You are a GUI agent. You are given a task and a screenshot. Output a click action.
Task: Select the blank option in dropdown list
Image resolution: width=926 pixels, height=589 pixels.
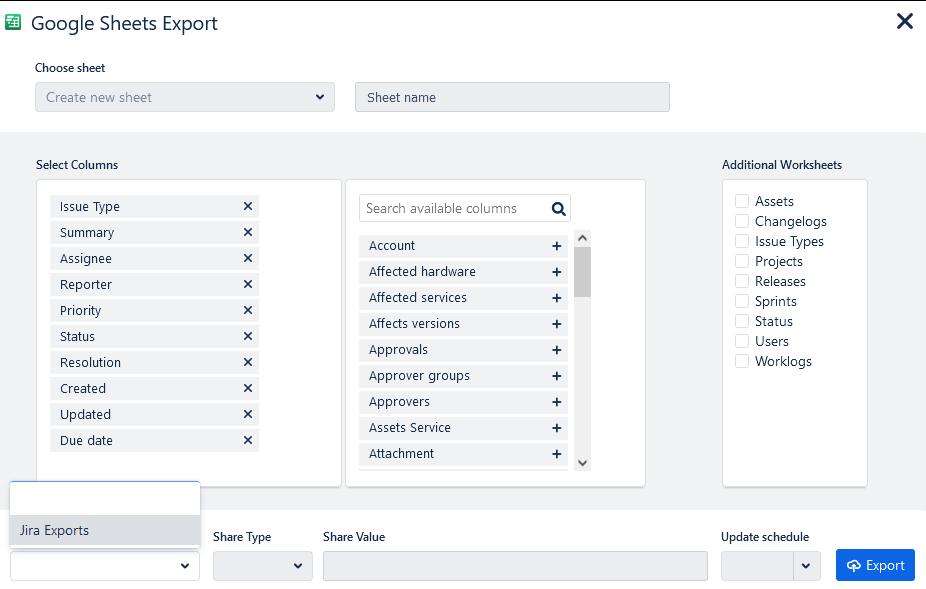pyautogui.click(x=105, y=499)
